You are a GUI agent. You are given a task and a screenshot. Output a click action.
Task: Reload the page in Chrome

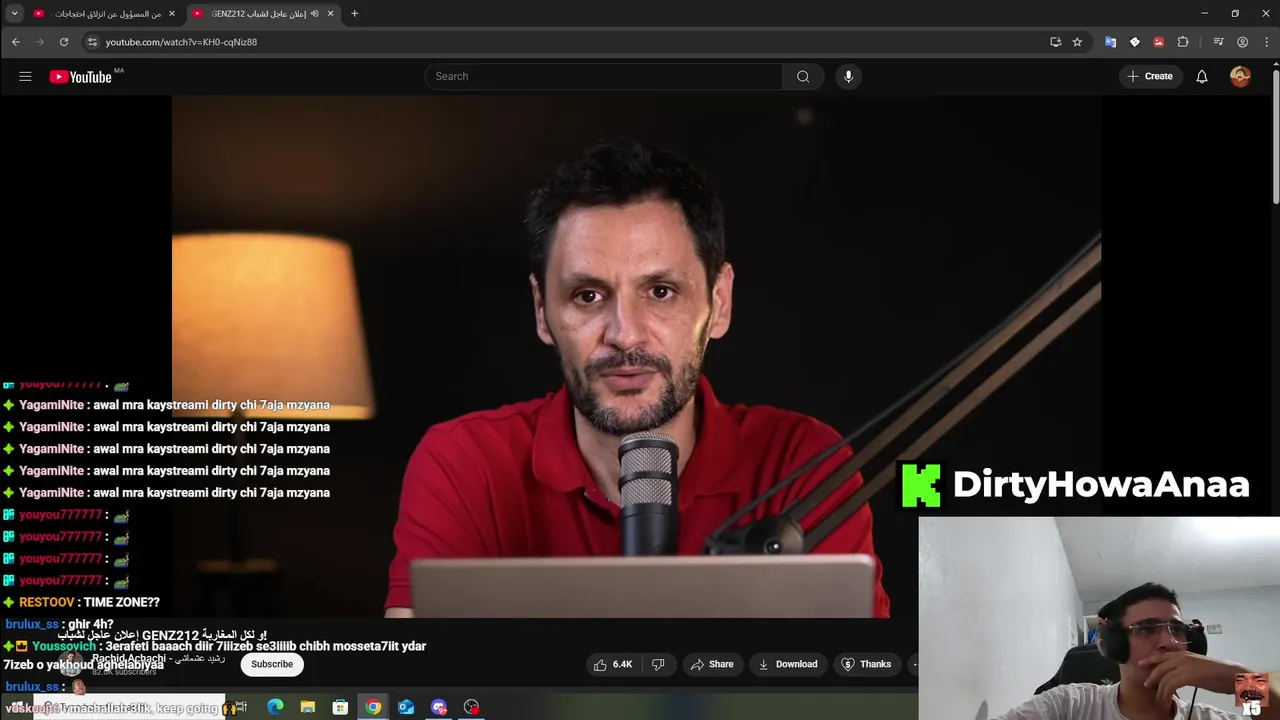(64, 42)
